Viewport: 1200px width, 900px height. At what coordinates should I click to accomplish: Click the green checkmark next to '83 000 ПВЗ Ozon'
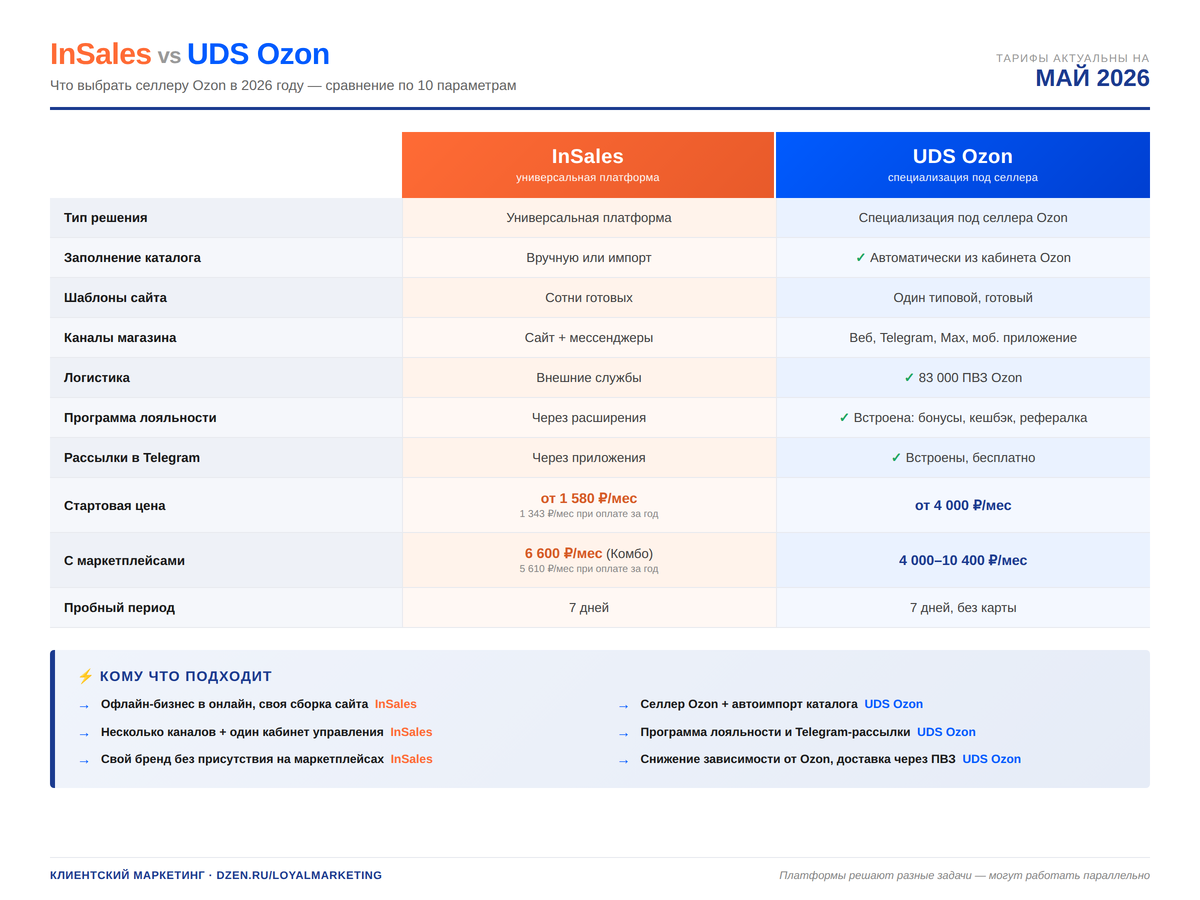[910, 378]
